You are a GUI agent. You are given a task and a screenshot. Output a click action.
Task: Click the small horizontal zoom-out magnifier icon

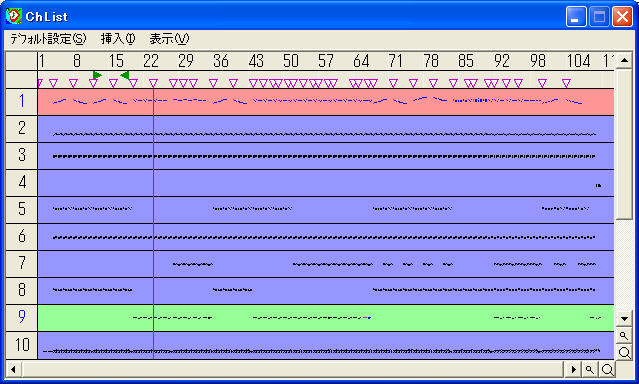tap(590, 369)
